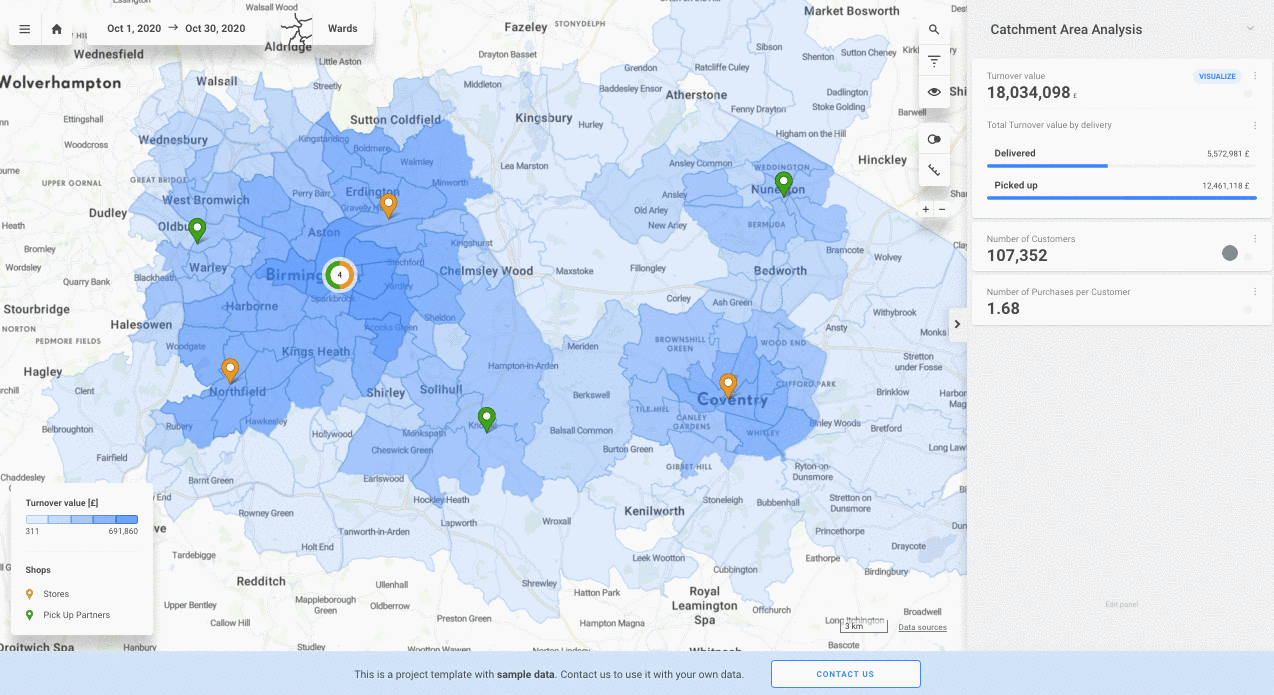Go to the home screen

pos(57,29)
